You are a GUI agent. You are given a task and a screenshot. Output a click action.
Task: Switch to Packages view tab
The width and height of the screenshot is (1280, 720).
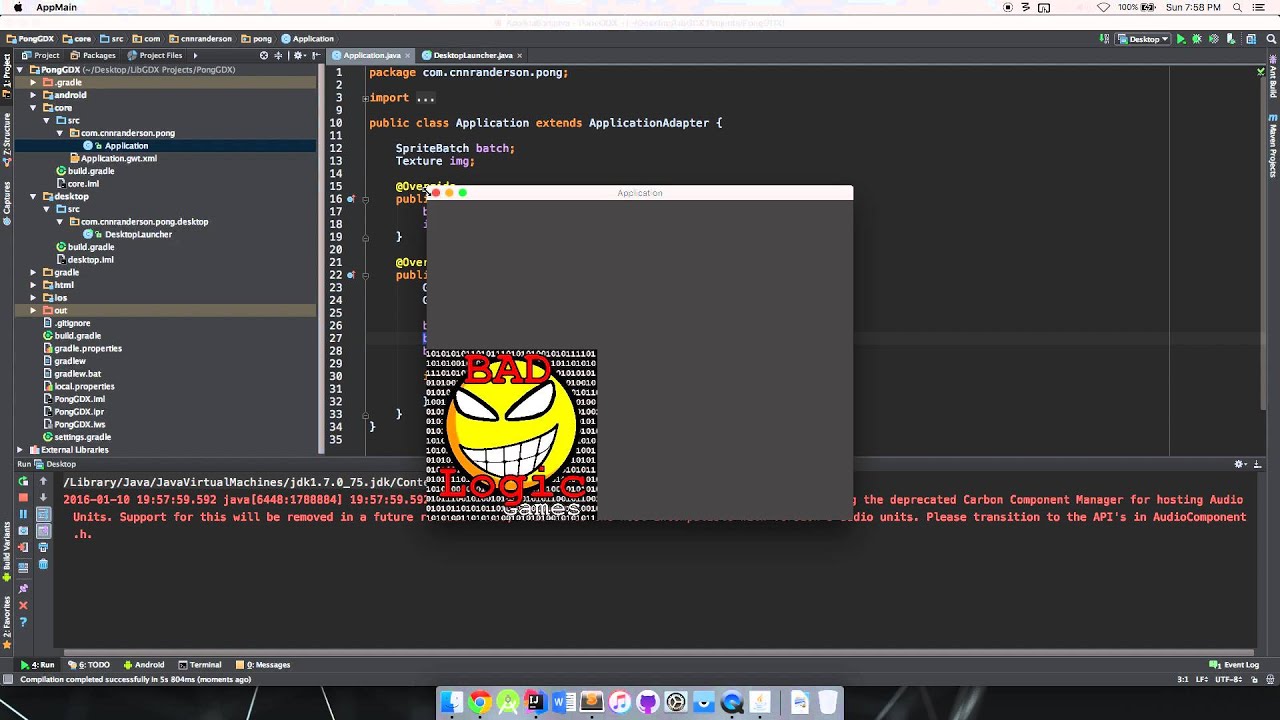coord(93,55)
